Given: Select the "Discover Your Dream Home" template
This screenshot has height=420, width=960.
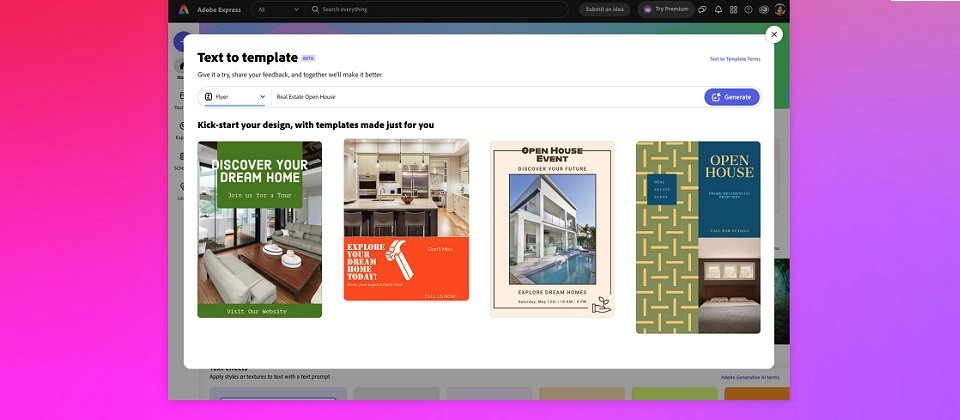Looking at the screenshot, I should [x=260, y=230].
